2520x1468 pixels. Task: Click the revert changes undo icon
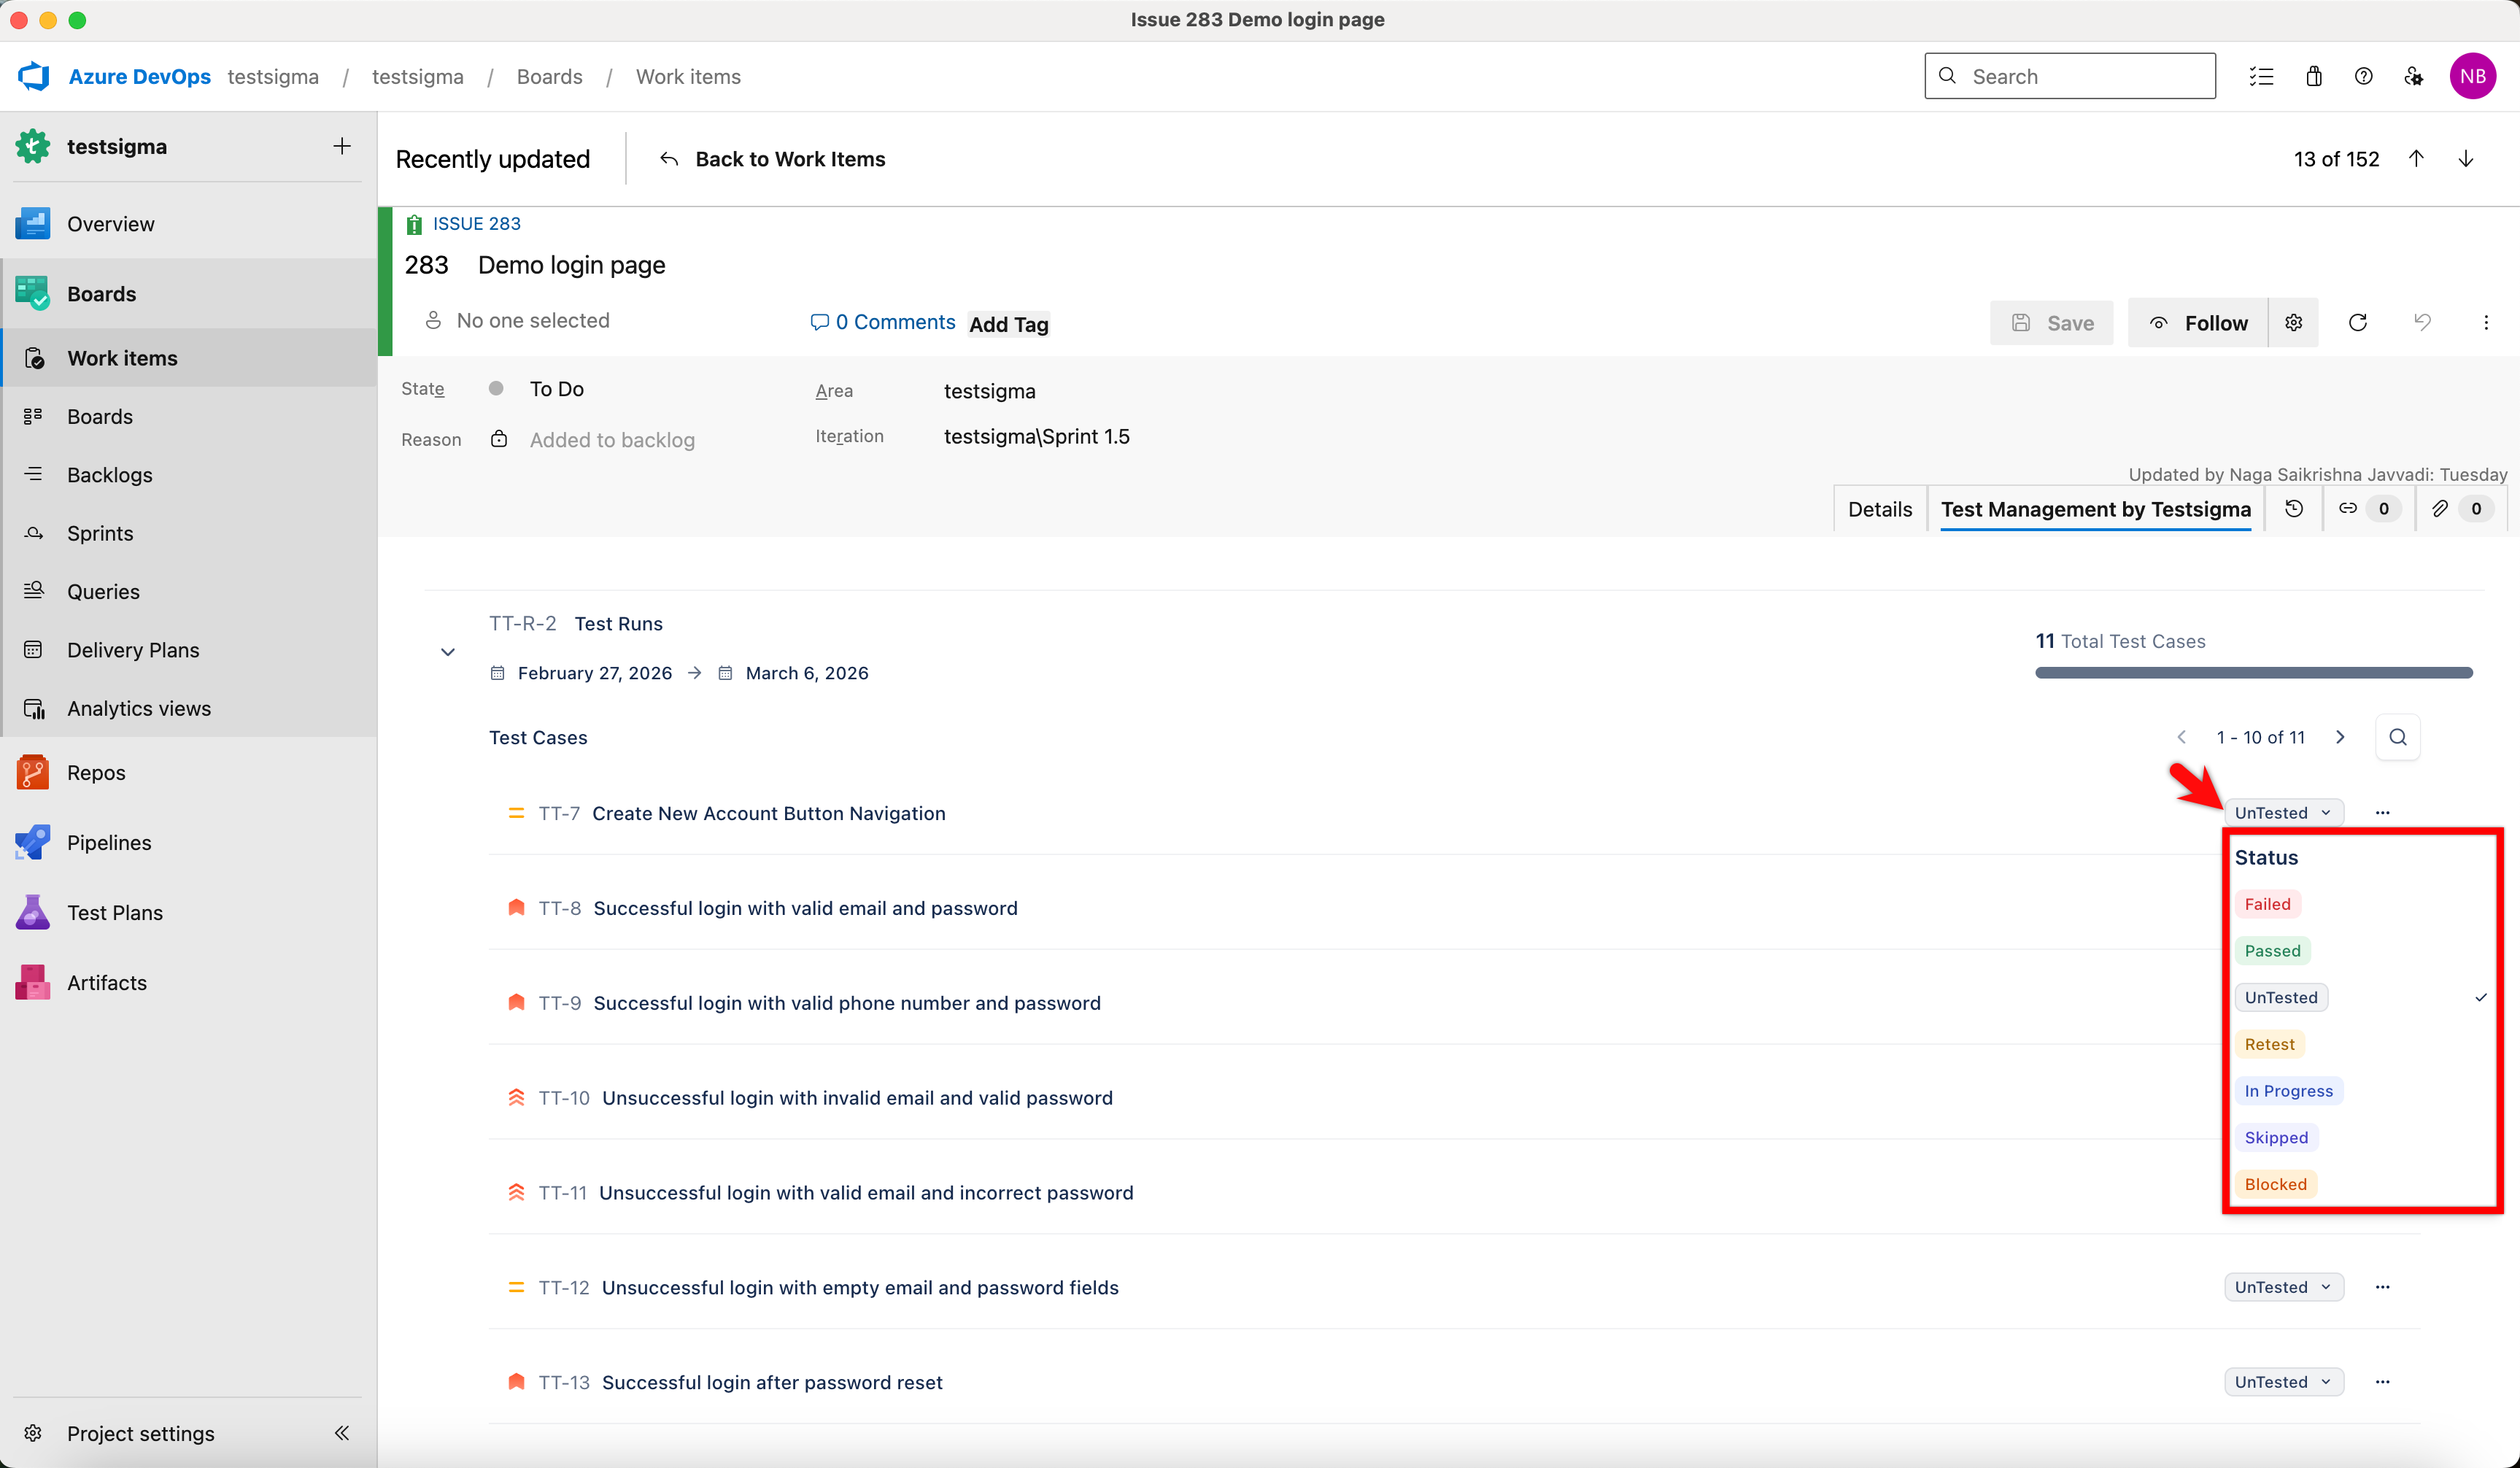[x=2422, y=323]
